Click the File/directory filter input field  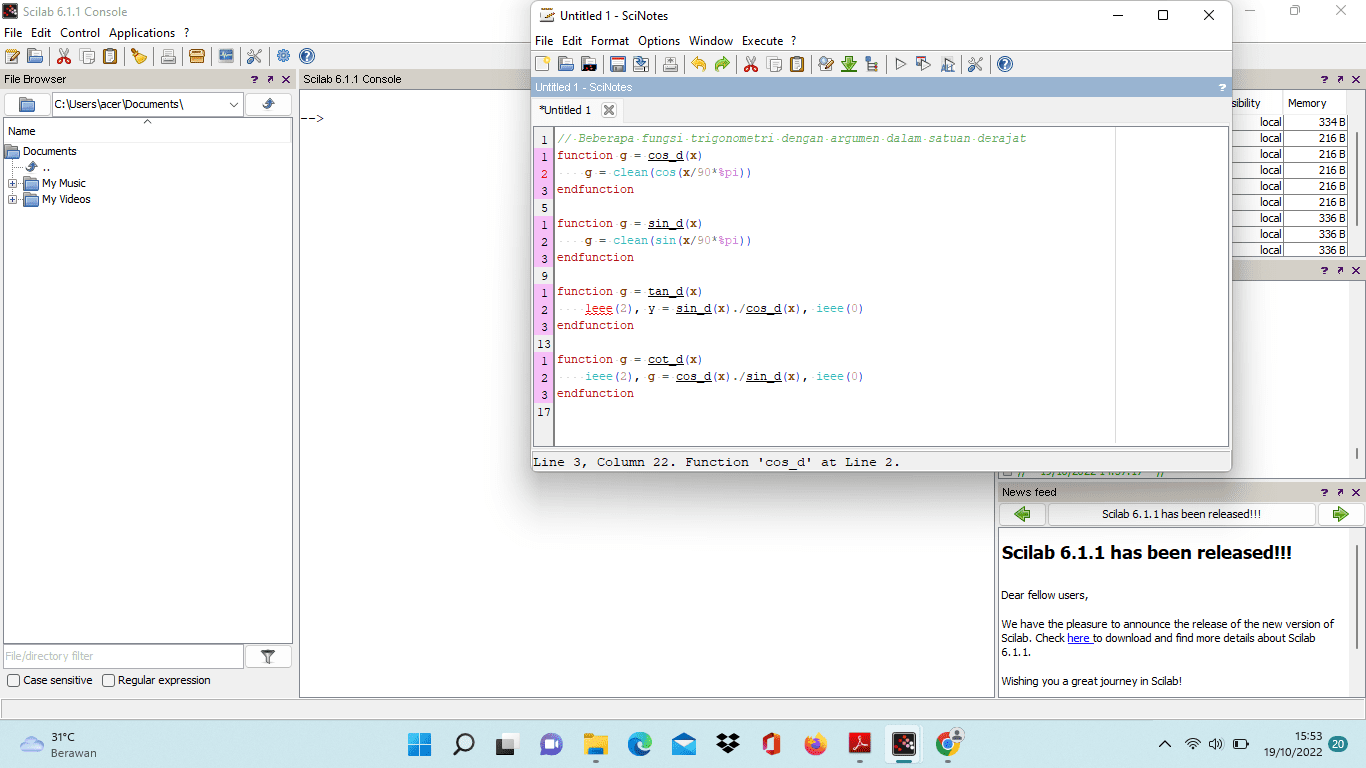point(123,656)
